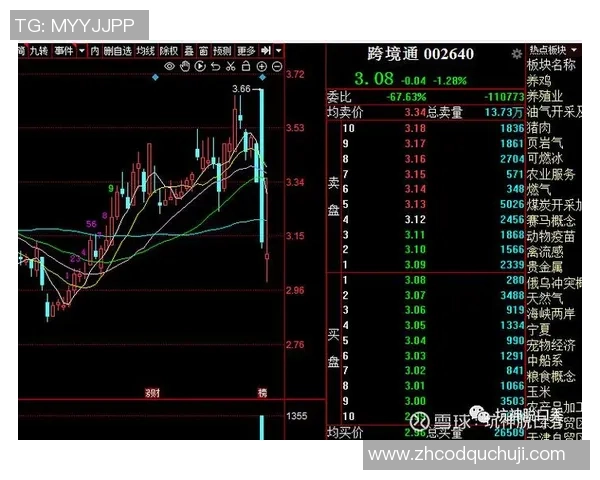Click the 板块名称 column header
This screenshot has height=480, width=600.
[551, 65]
